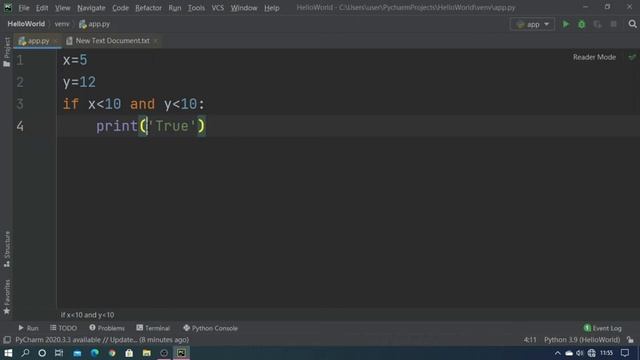Open the Python Console tool window
640x360 pixels.
coord(210,328)
